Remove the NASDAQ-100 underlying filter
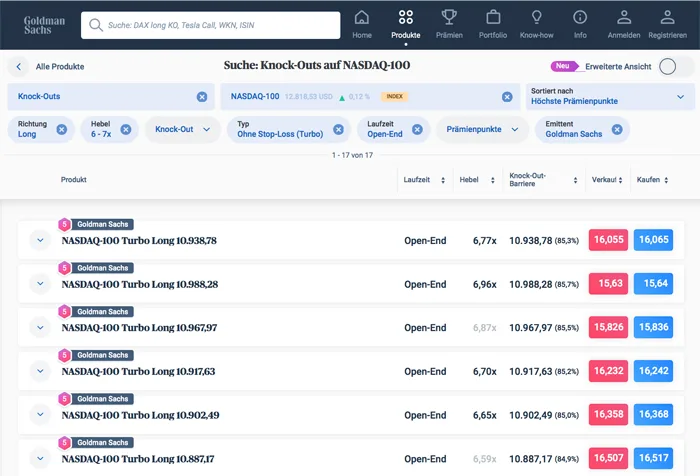 [507, 96]
